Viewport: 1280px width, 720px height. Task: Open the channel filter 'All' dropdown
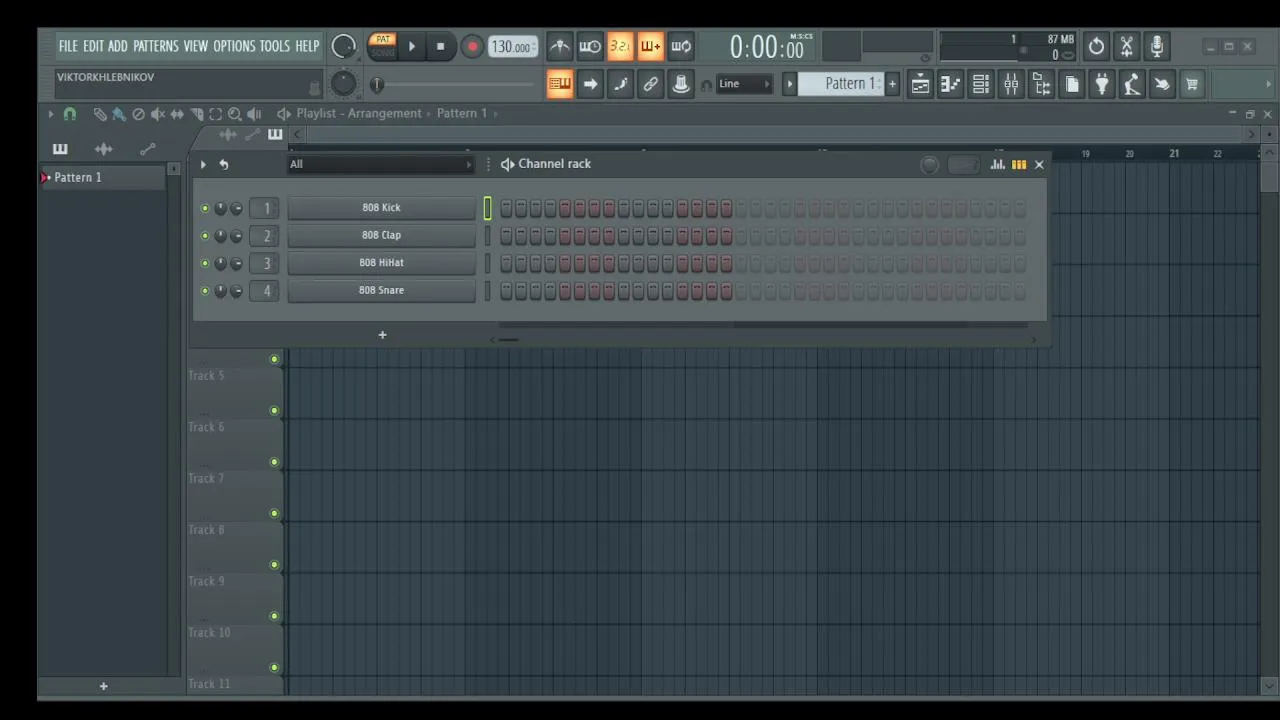pyautogui.click(x=380, y=164)
